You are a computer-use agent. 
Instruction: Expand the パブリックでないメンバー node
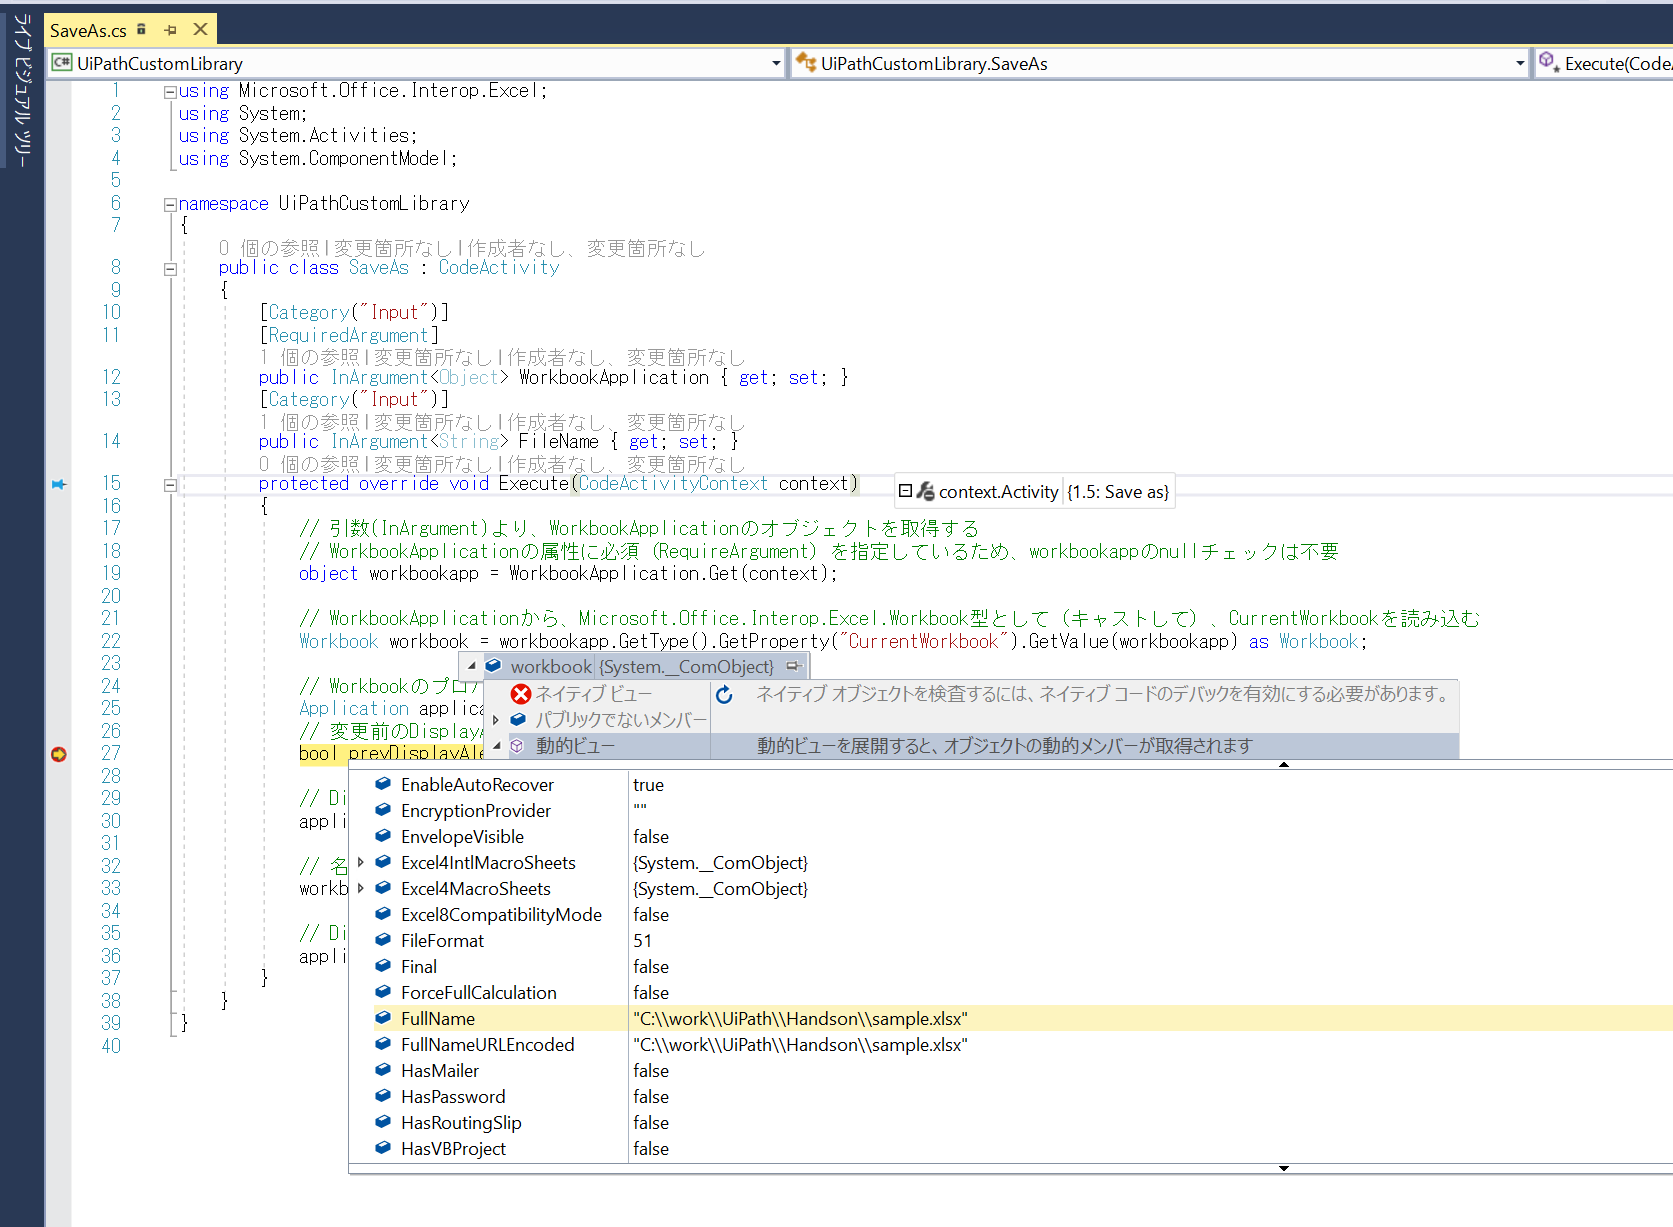[496, 720]
